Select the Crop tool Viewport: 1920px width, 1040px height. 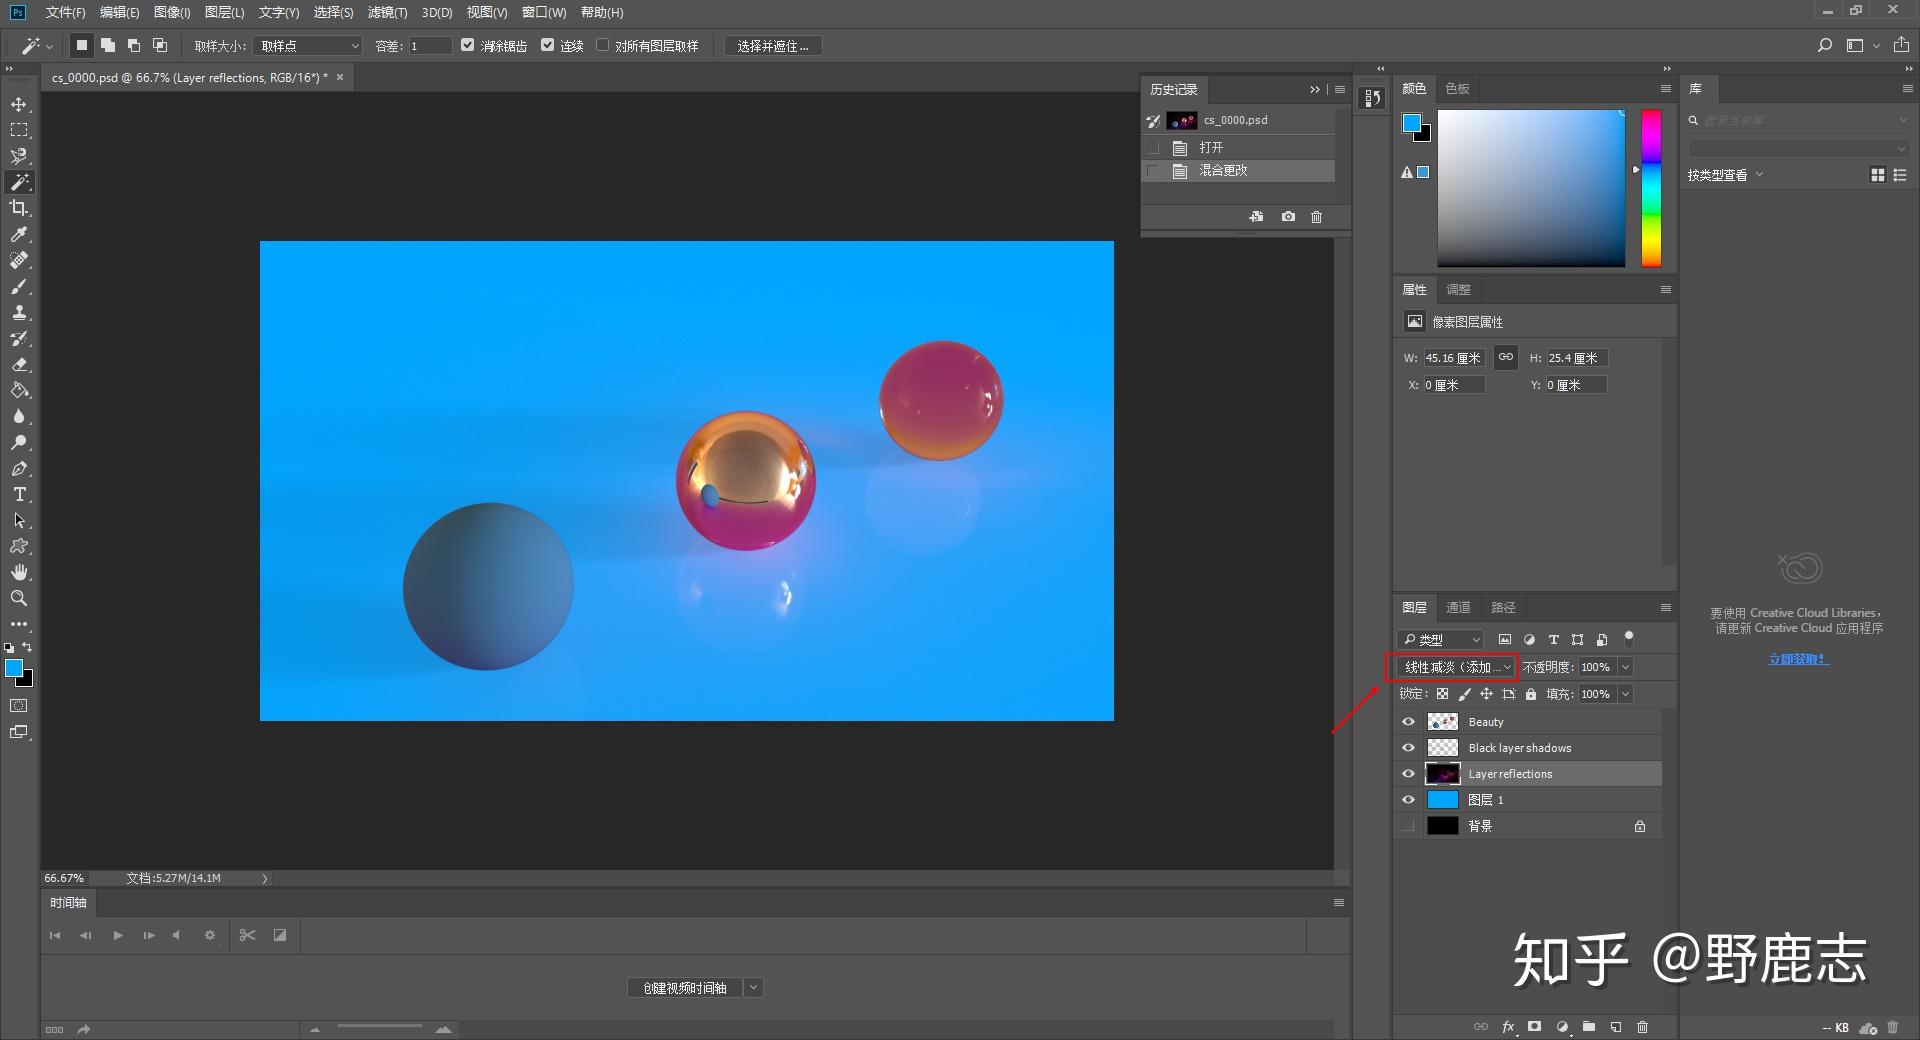19,208
